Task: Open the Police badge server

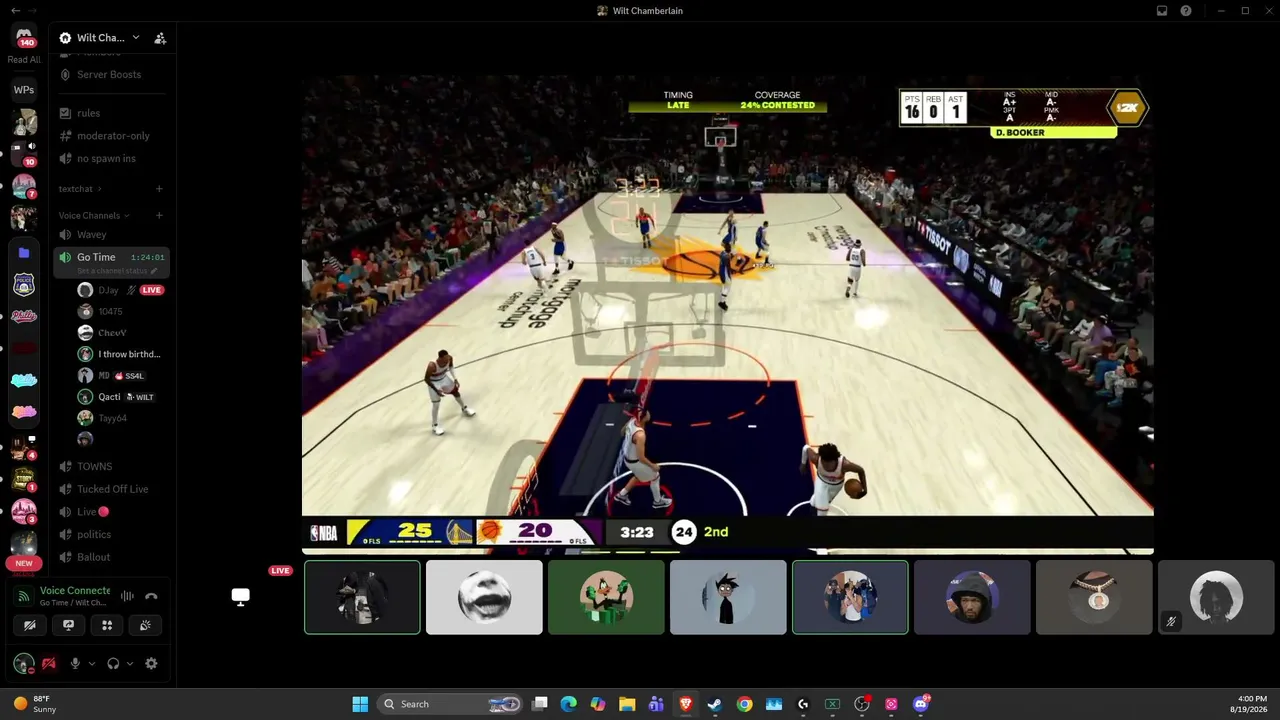Action: [x=24, y=285]
